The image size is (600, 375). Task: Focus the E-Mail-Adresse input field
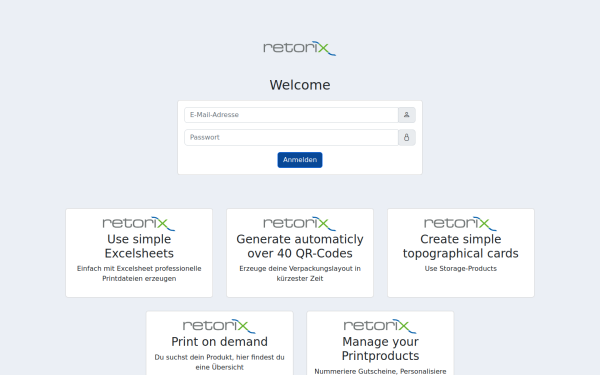(291, 115)
